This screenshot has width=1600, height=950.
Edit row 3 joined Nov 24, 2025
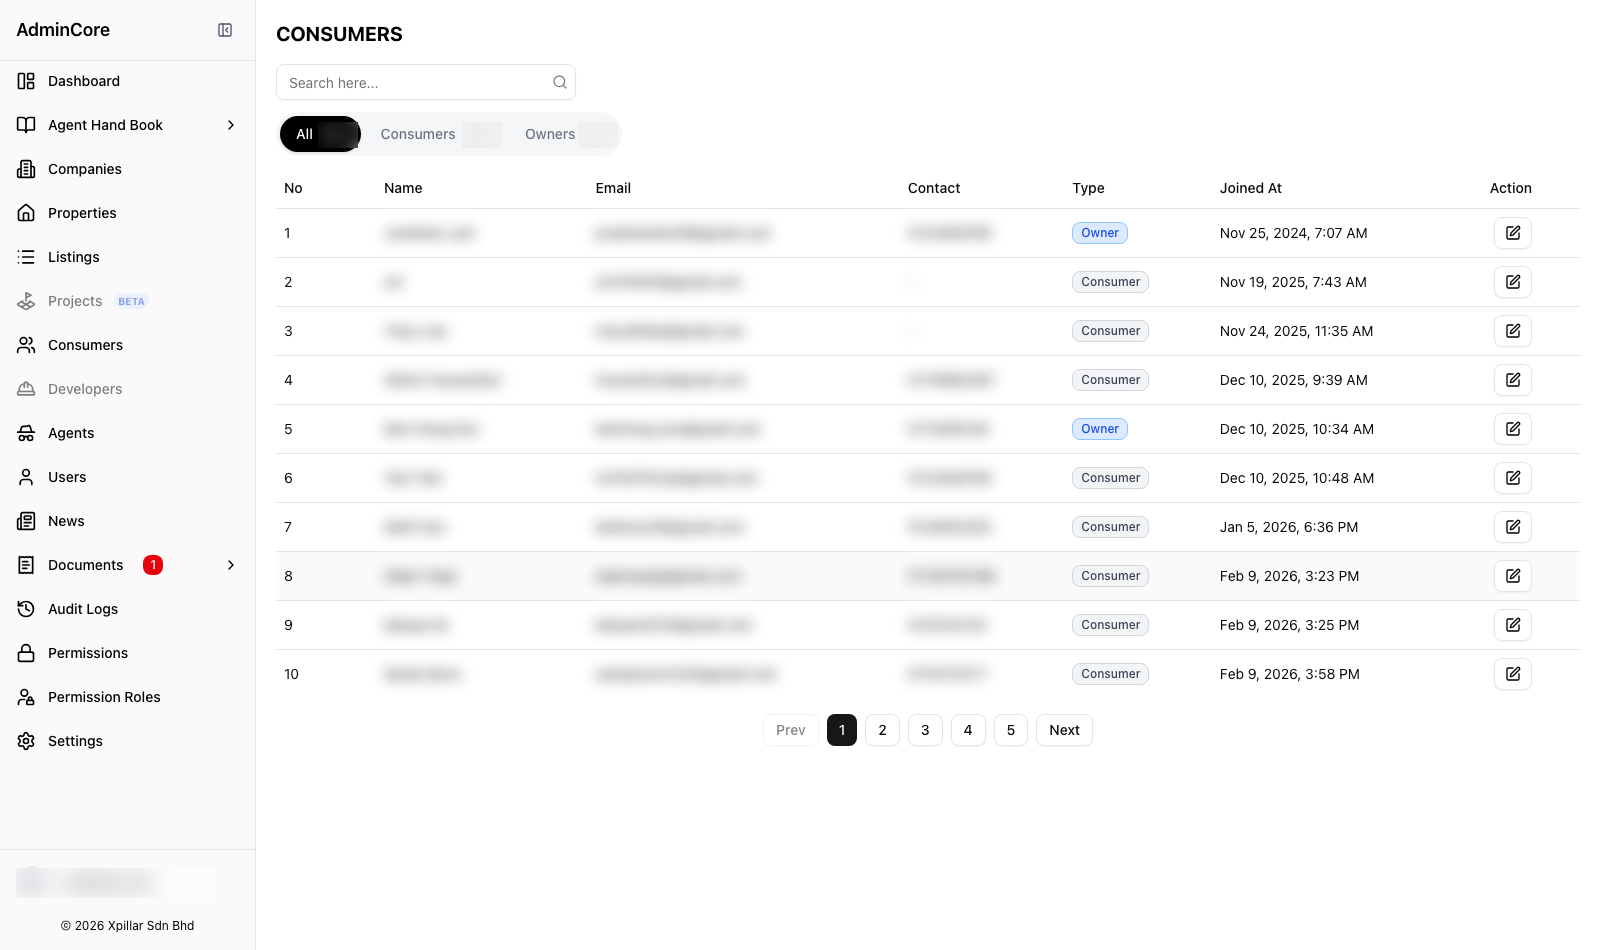1513,331
